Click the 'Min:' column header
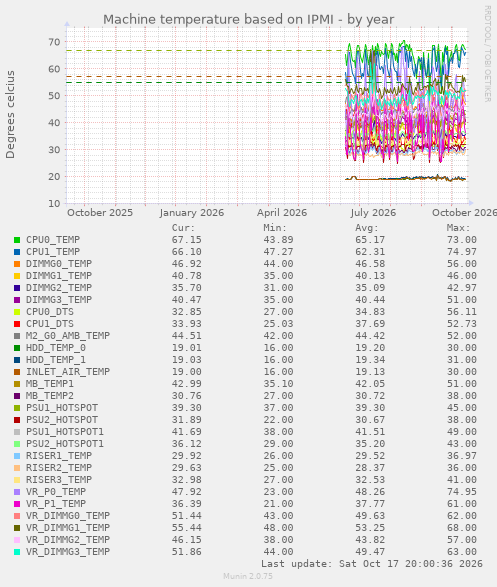 click(275, 228)
